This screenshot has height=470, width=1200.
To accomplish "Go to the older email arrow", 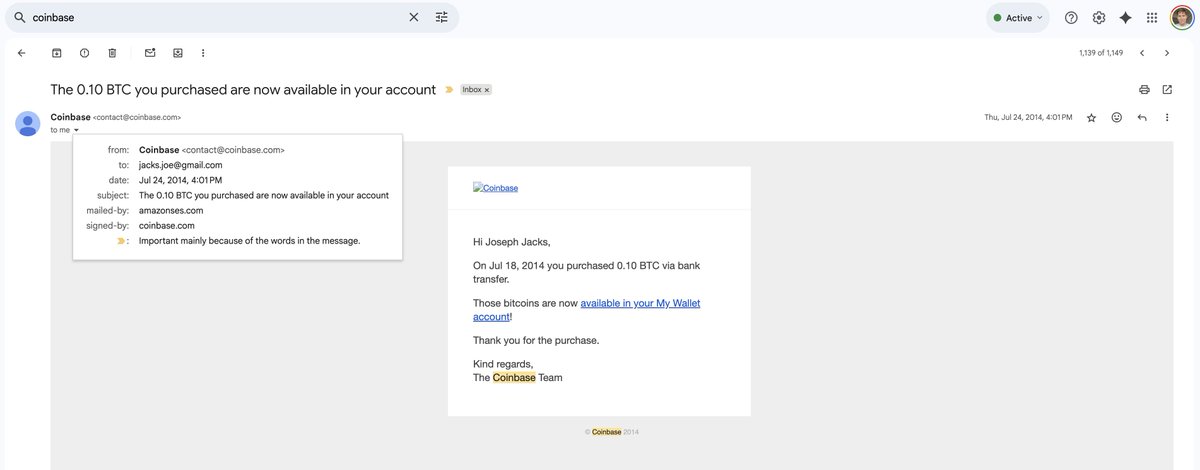I will pyautogui.click(x=1167, y=53).
